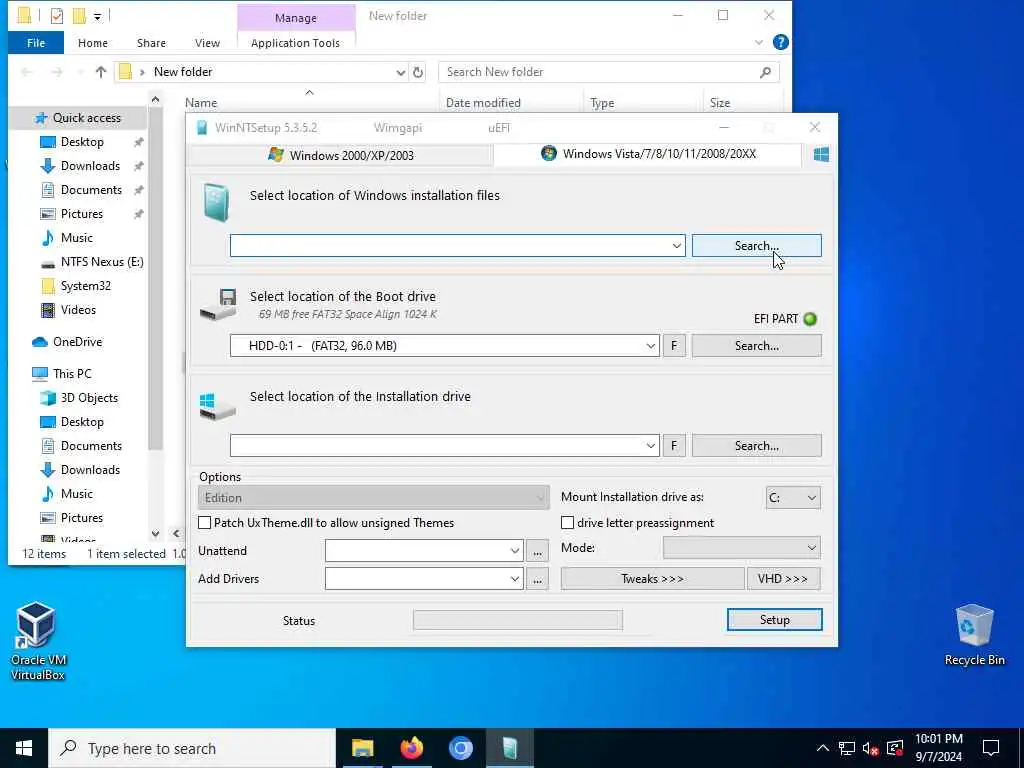
Task: Switch to WinNTSetup taskbar icon
Action: [509, 748]
